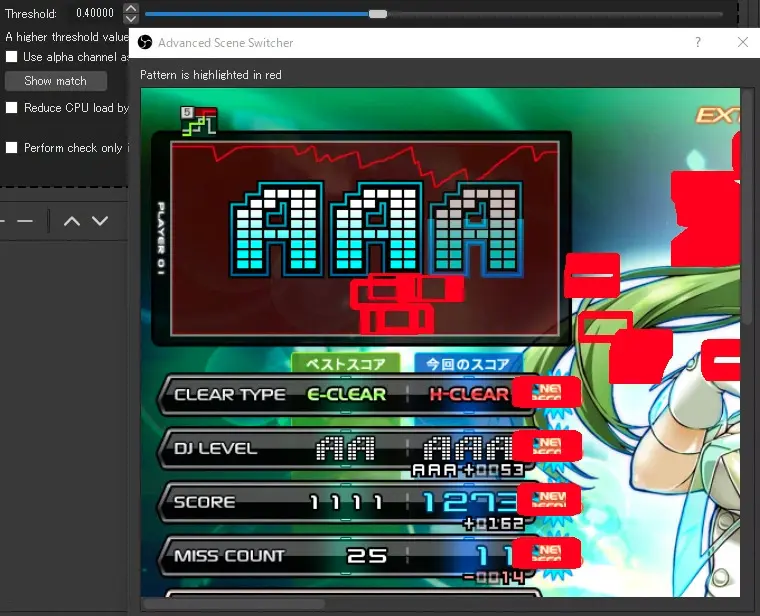760x616 pixels.
Task: Click the OBS logo in the dialog title bar
Action: [x=144, y=43]
